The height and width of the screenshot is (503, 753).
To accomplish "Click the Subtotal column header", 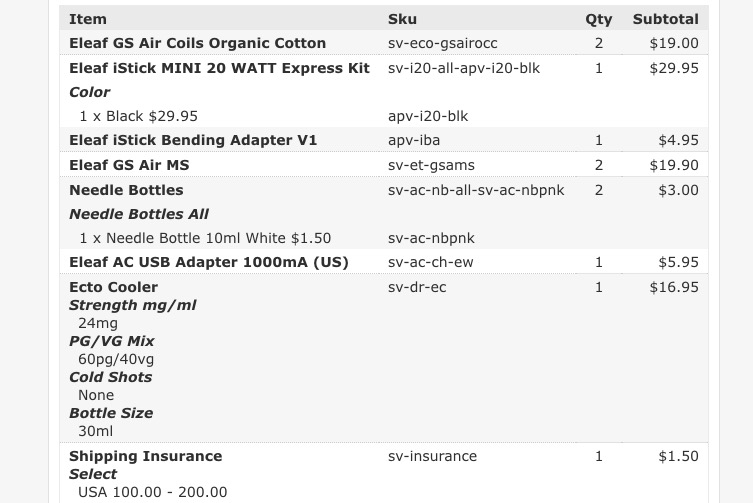I will [666, 19].
